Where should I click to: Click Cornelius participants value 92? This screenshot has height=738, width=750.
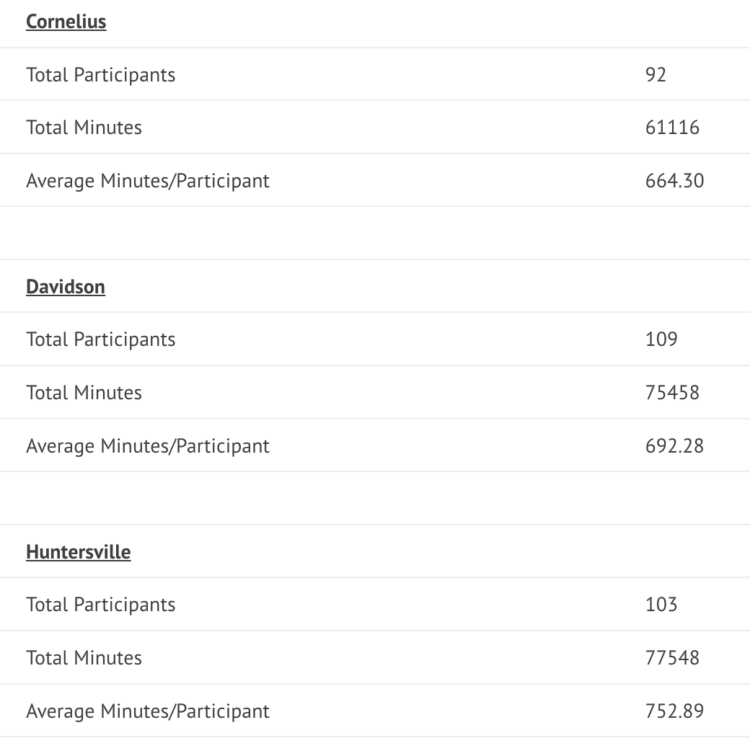pos(656,75)
